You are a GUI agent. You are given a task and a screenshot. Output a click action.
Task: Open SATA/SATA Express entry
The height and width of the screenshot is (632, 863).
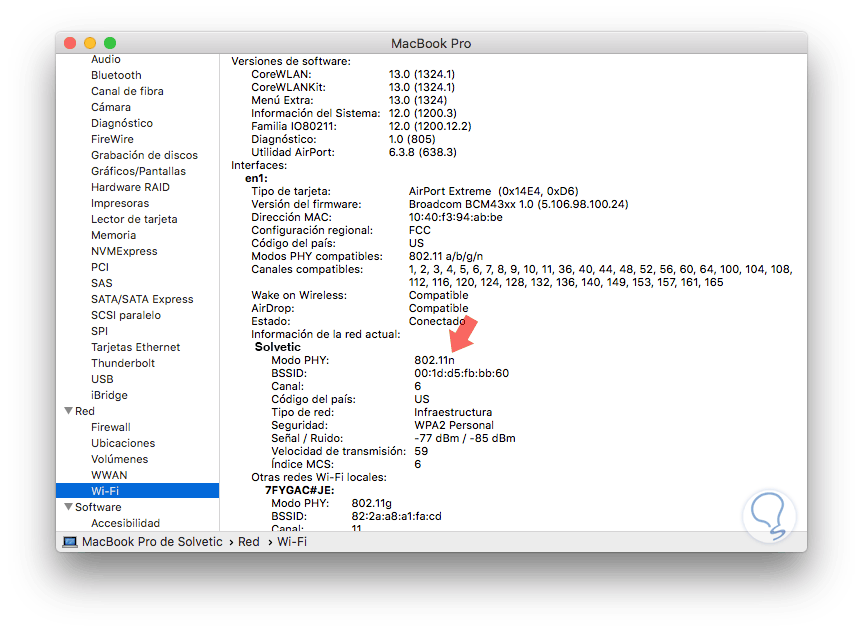pyautogui.click(x=142, y=298)
